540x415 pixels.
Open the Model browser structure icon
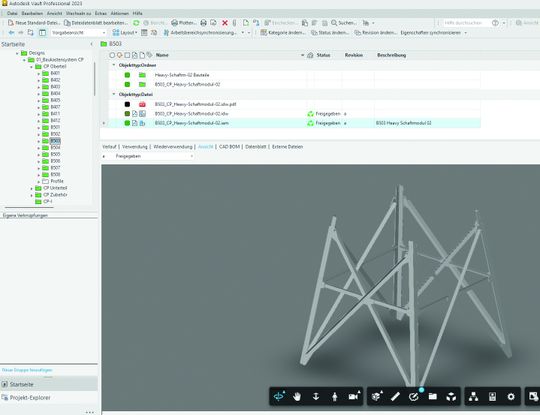click(x=474, y=397)
